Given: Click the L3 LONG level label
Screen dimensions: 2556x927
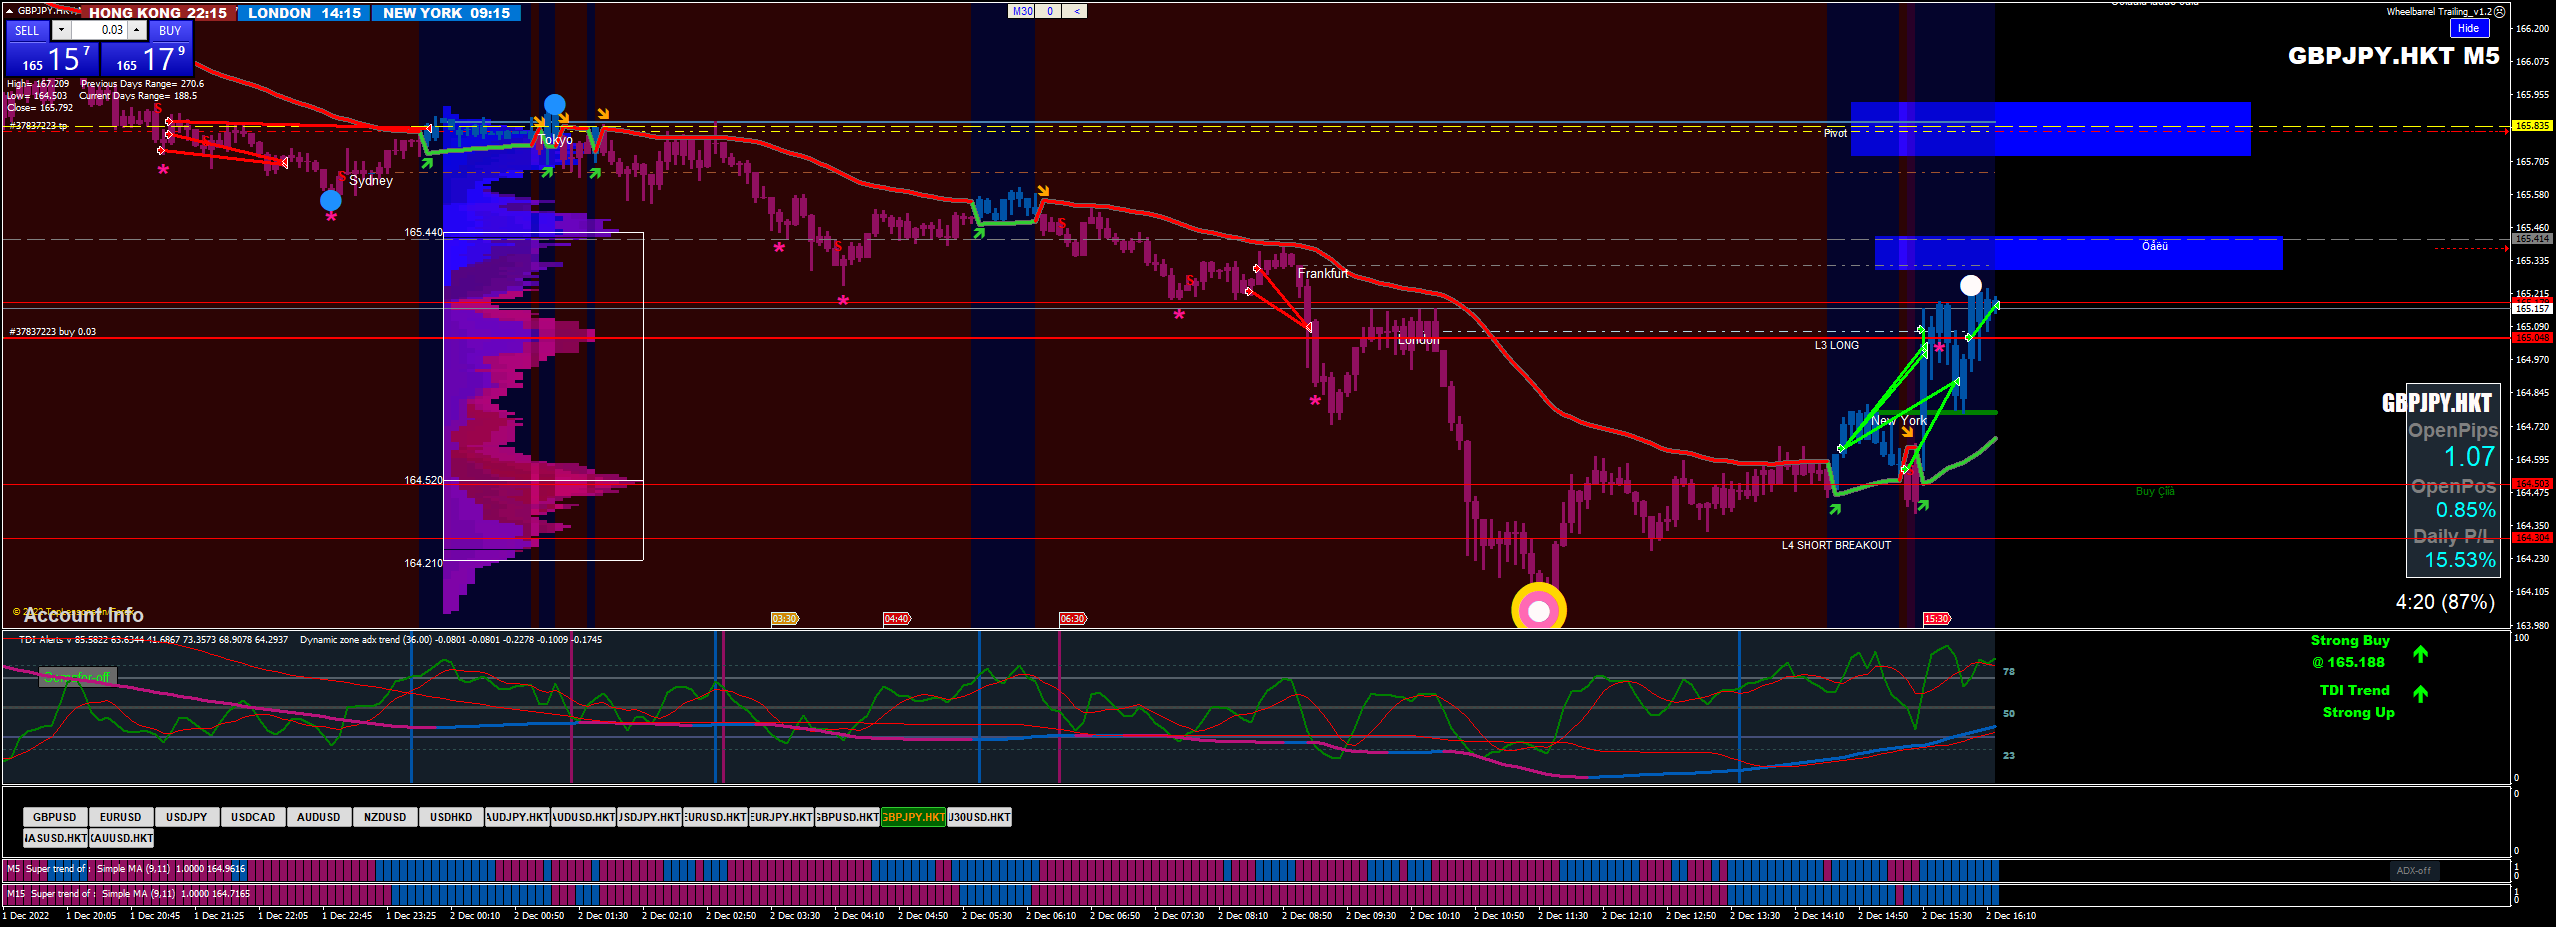Looking at the screenshot, I should (x=1837, y=346).
